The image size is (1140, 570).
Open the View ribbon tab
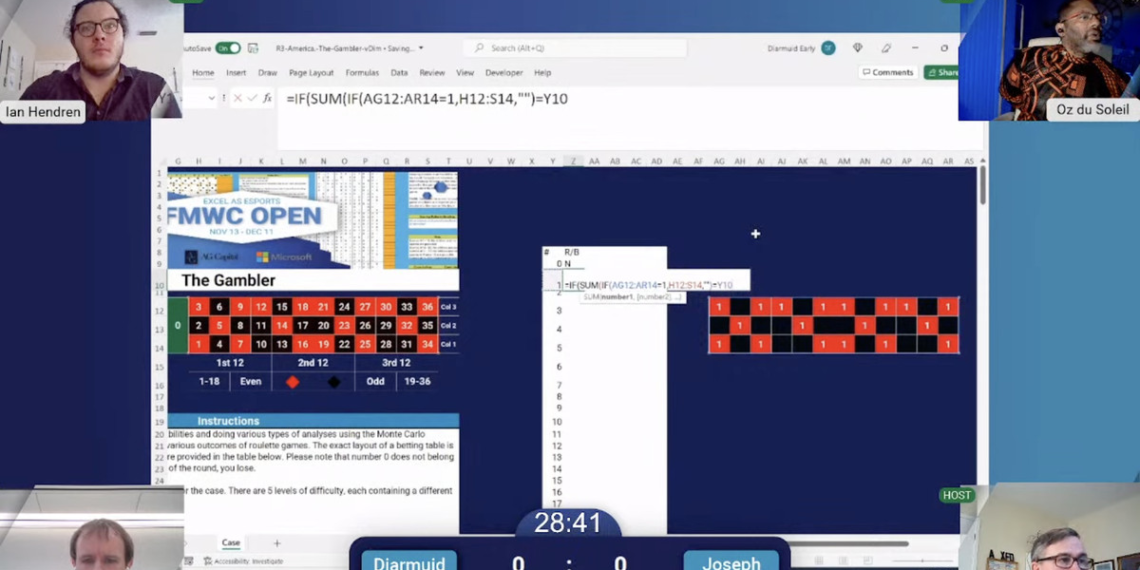(x=465, y=73)
